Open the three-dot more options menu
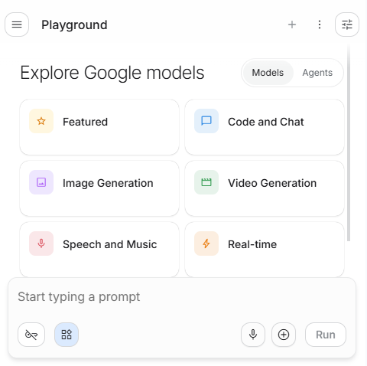Viewport: 367px width, 366px height. click(320, 24)
